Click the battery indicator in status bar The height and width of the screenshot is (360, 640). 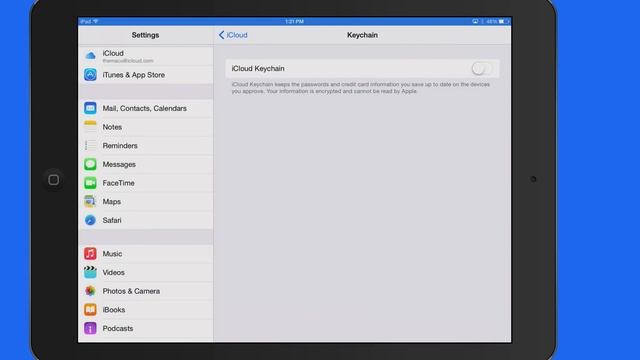[504, 21]
